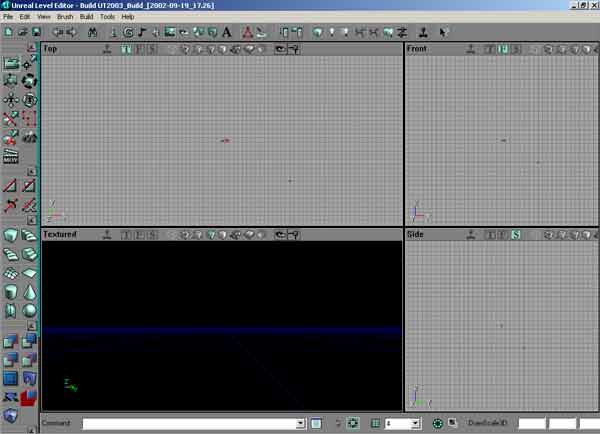Click the Side viewport label
Image resolution: width=600 pixels, height=434 pixels.
click(x=415, y=234)
